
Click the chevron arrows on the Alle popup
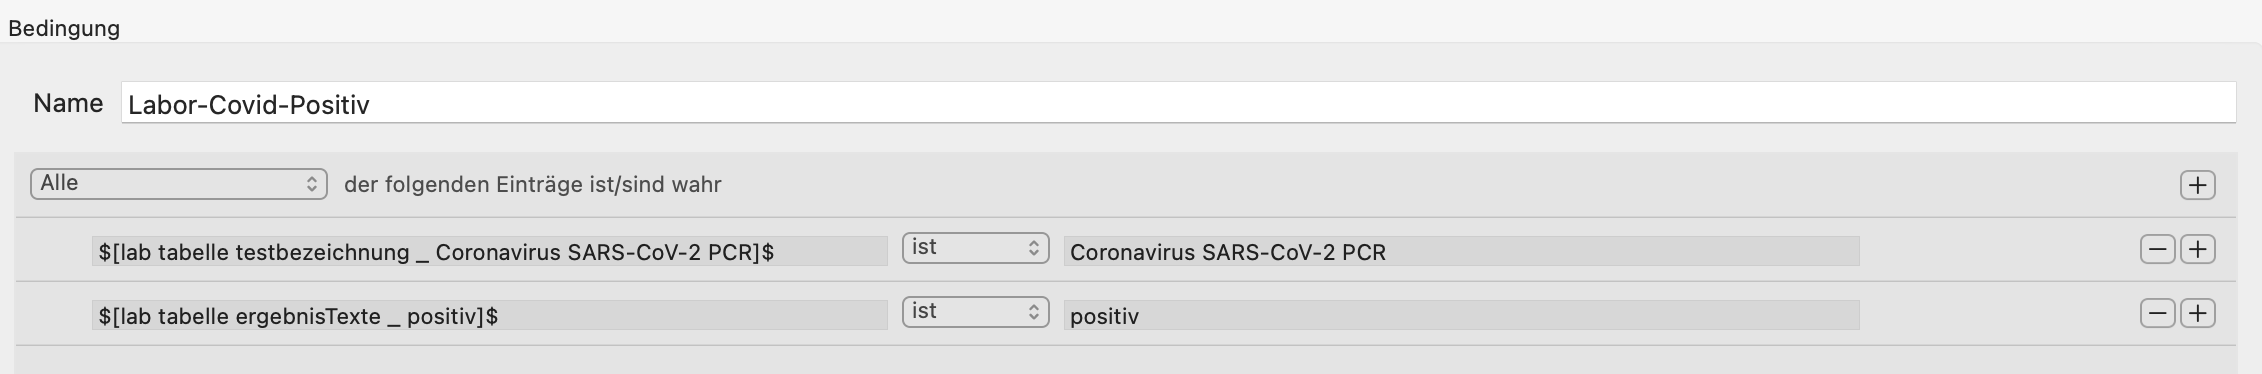point(312,184)
